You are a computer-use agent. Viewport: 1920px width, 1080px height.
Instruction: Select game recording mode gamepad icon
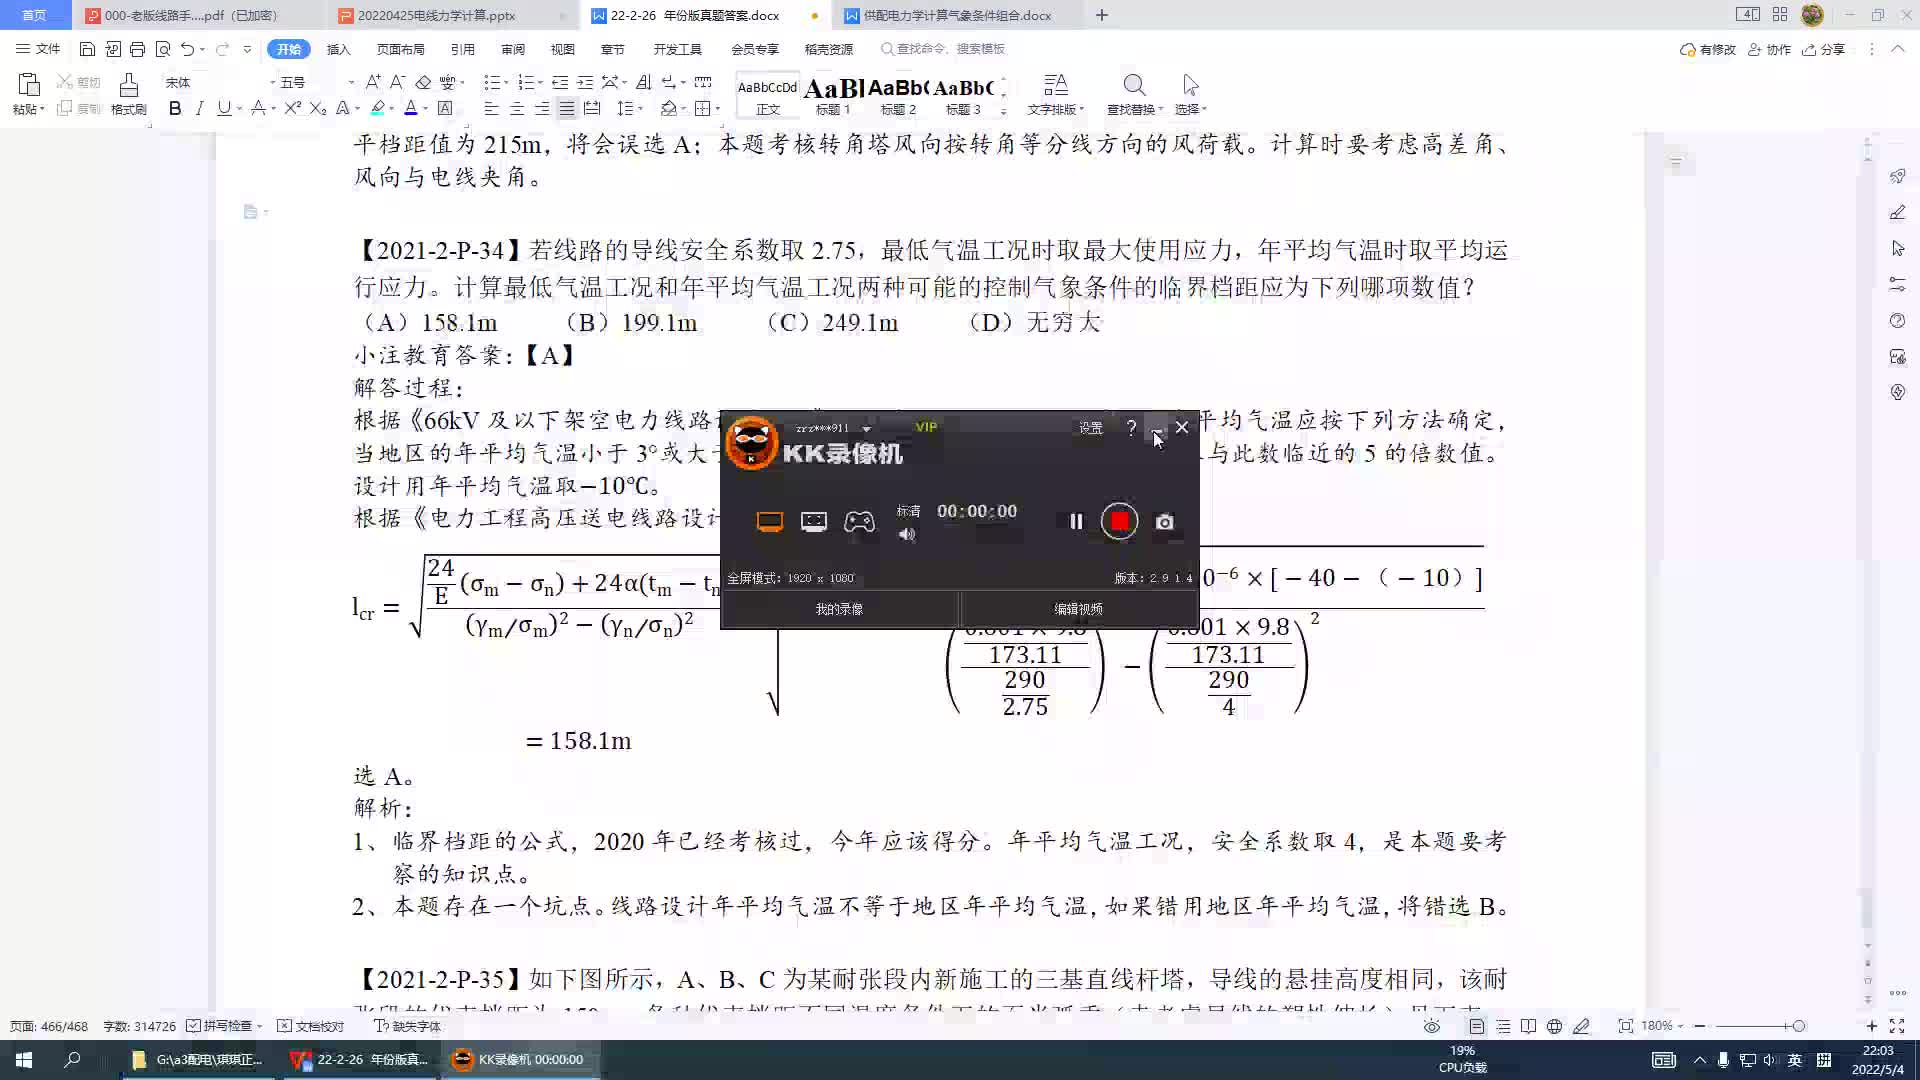(859, 522)
